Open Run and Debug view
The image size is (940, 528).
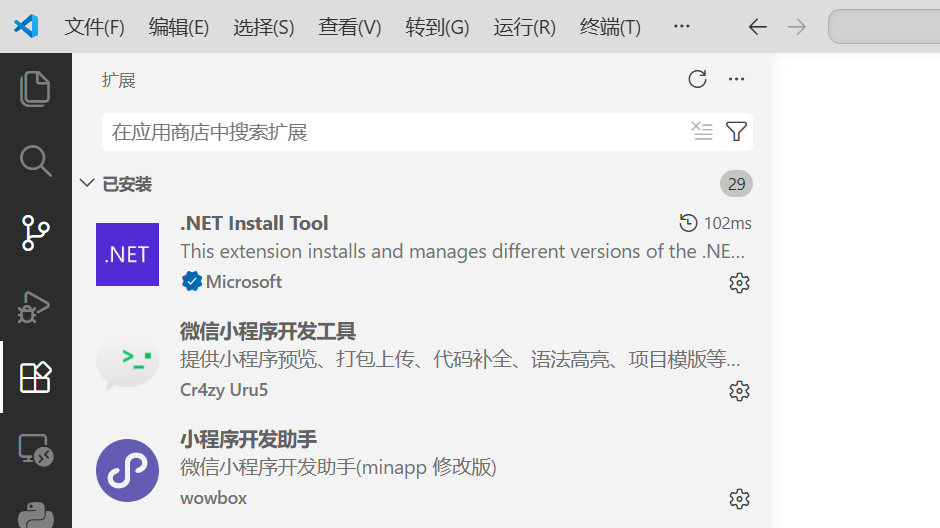coord(34,306)
